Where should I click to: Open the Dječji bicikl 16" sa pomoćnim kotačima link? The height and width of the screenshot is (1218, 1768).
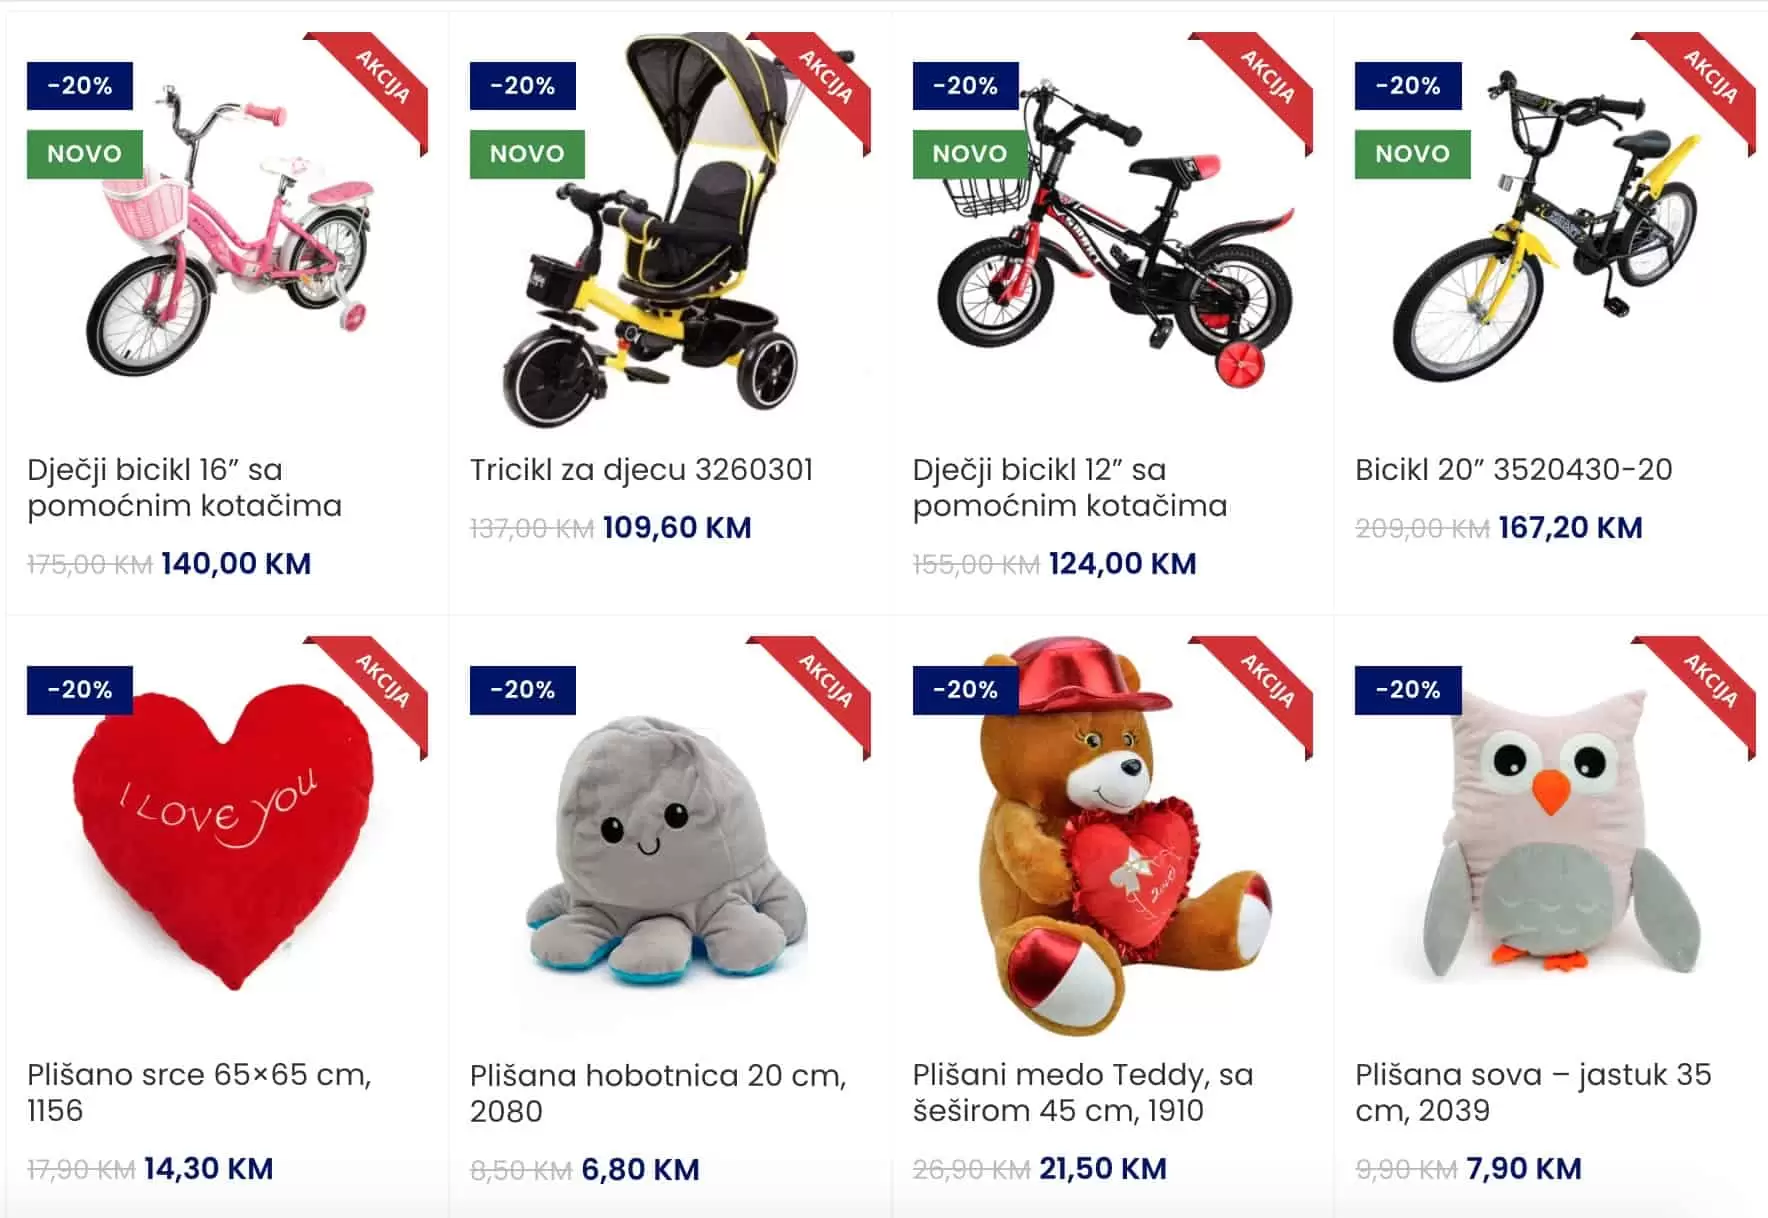(x=185, y=487)
